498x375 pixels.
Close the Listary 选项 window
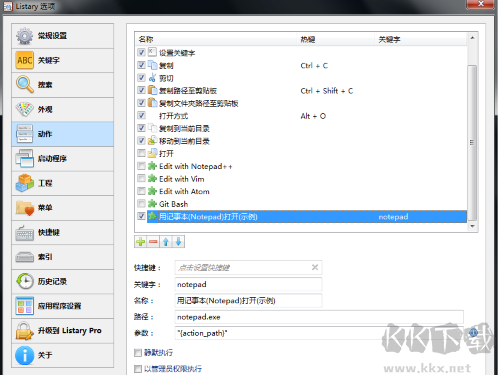480,4
